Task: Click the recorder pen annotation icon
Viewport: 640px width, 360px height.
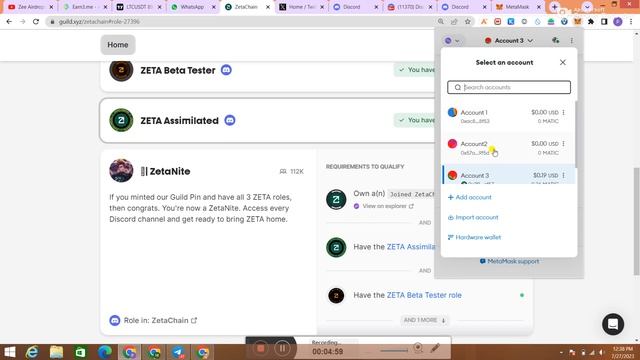Action: coord(435,348)
